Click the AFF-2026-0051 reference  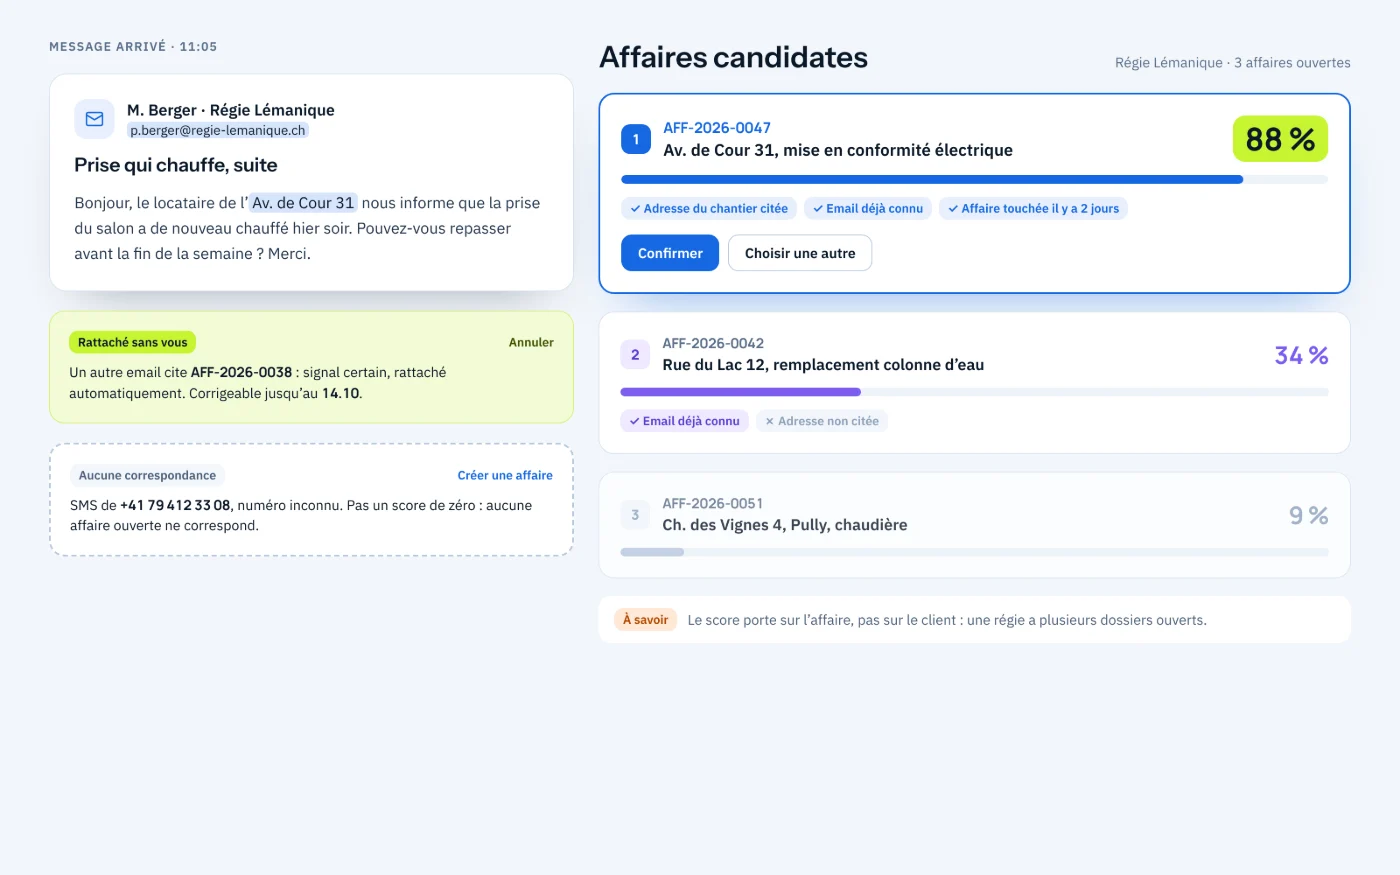click(x=713, y=503)
